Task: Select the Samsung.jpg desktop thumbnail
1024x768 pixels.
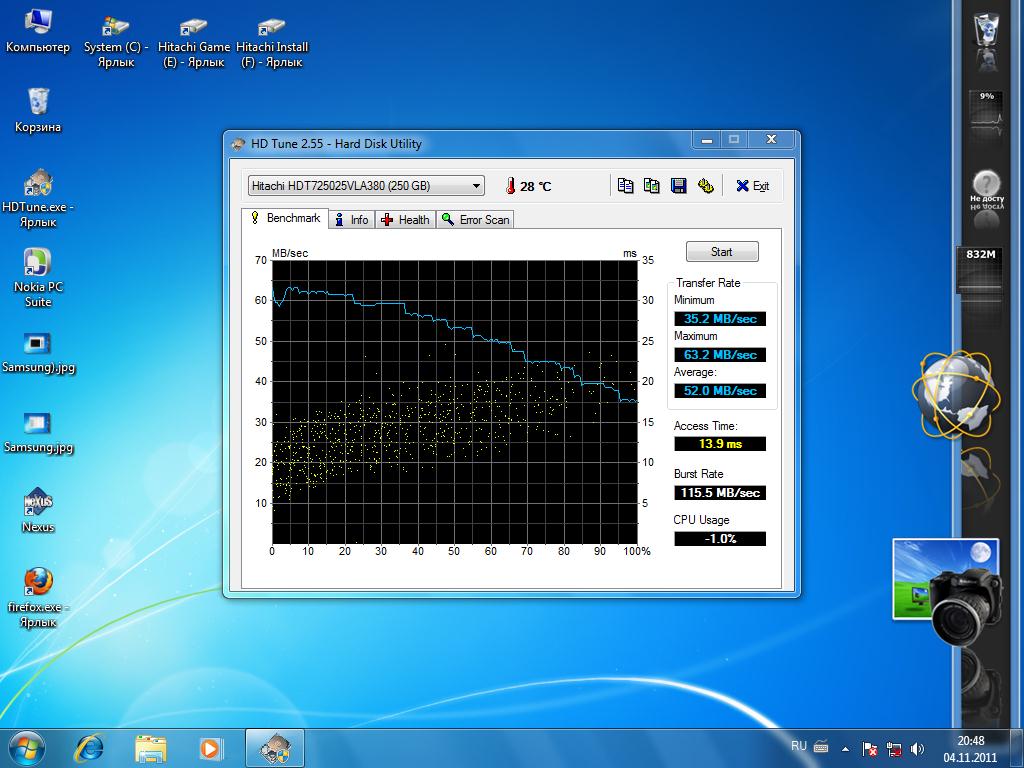Action: click(38, 433)
